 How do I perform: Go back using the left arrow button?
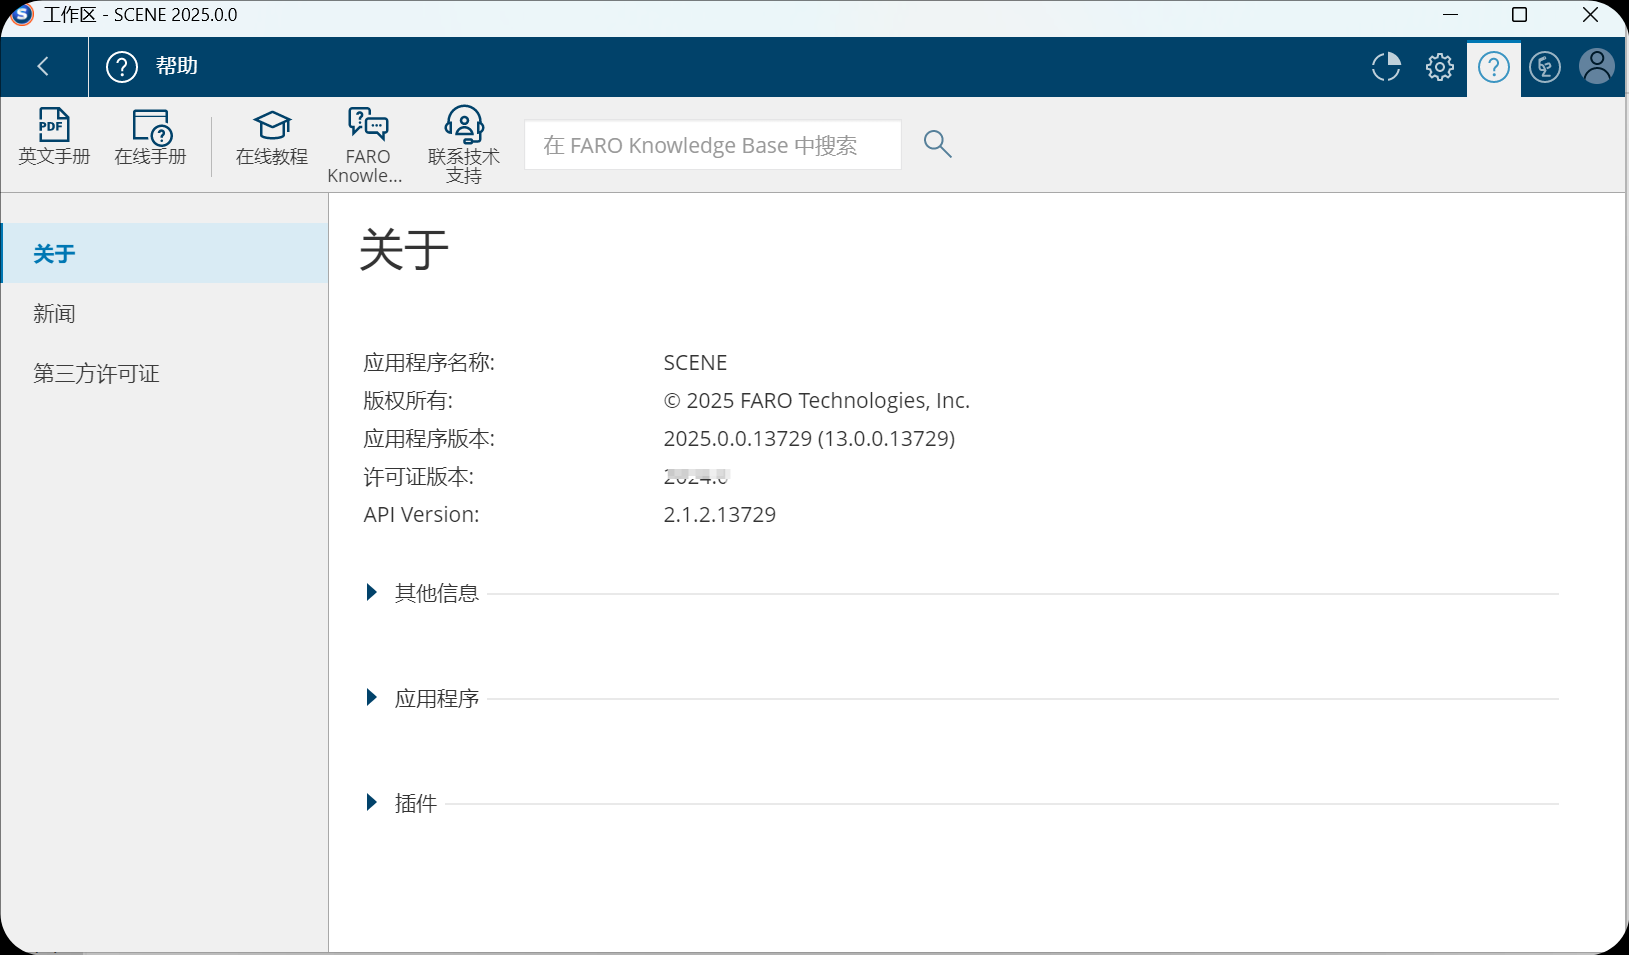[x=43, y=67]
